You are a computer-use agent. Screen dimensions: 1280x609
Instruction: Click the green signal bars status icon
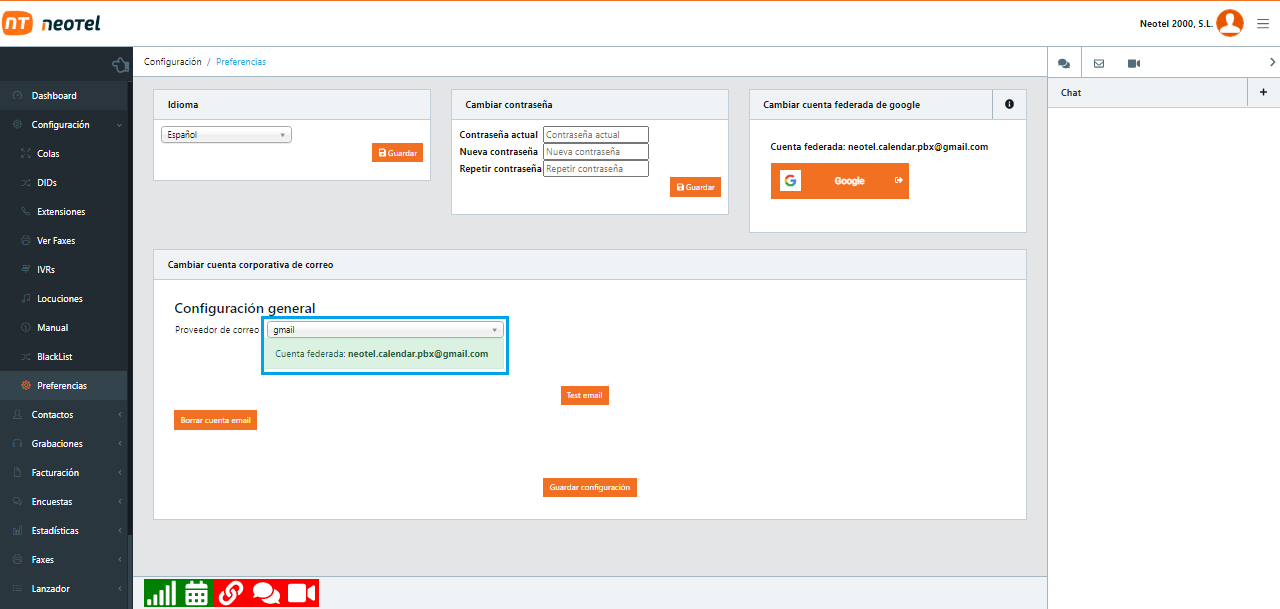pos(160,593)
